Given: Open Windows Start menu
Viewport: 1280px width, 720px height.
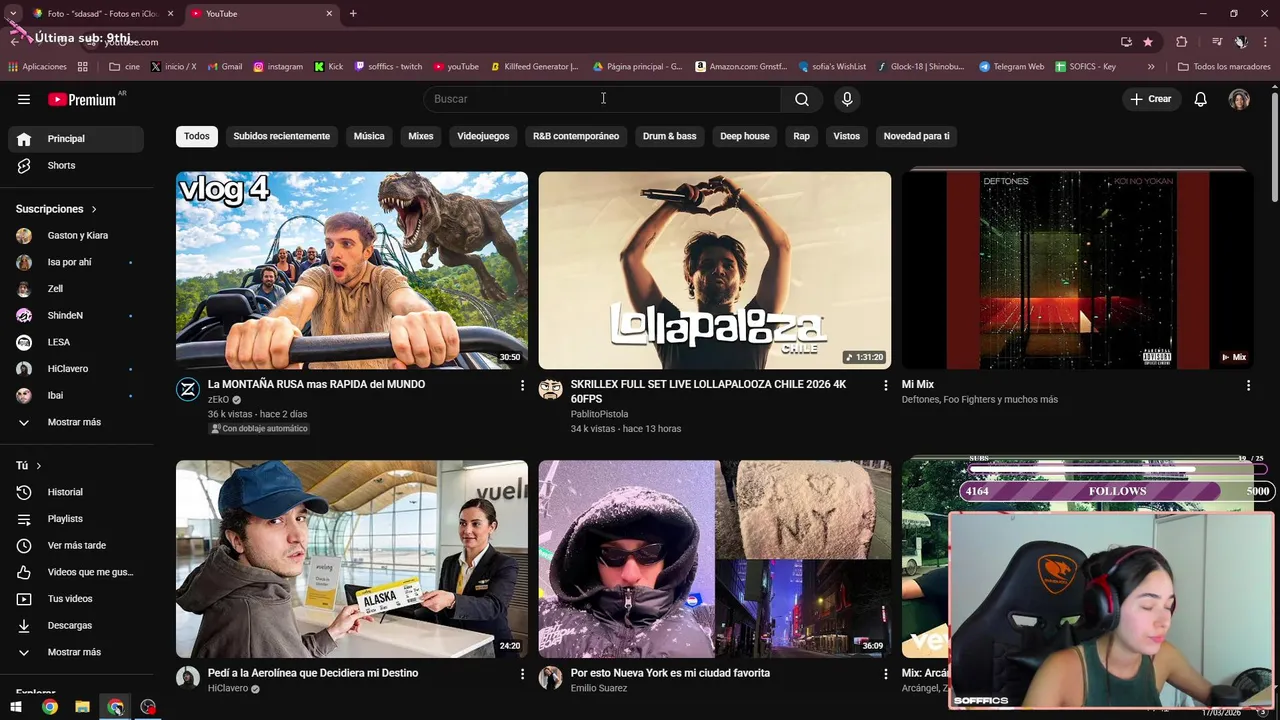Looking at the screenshot, I should point(16,707).
